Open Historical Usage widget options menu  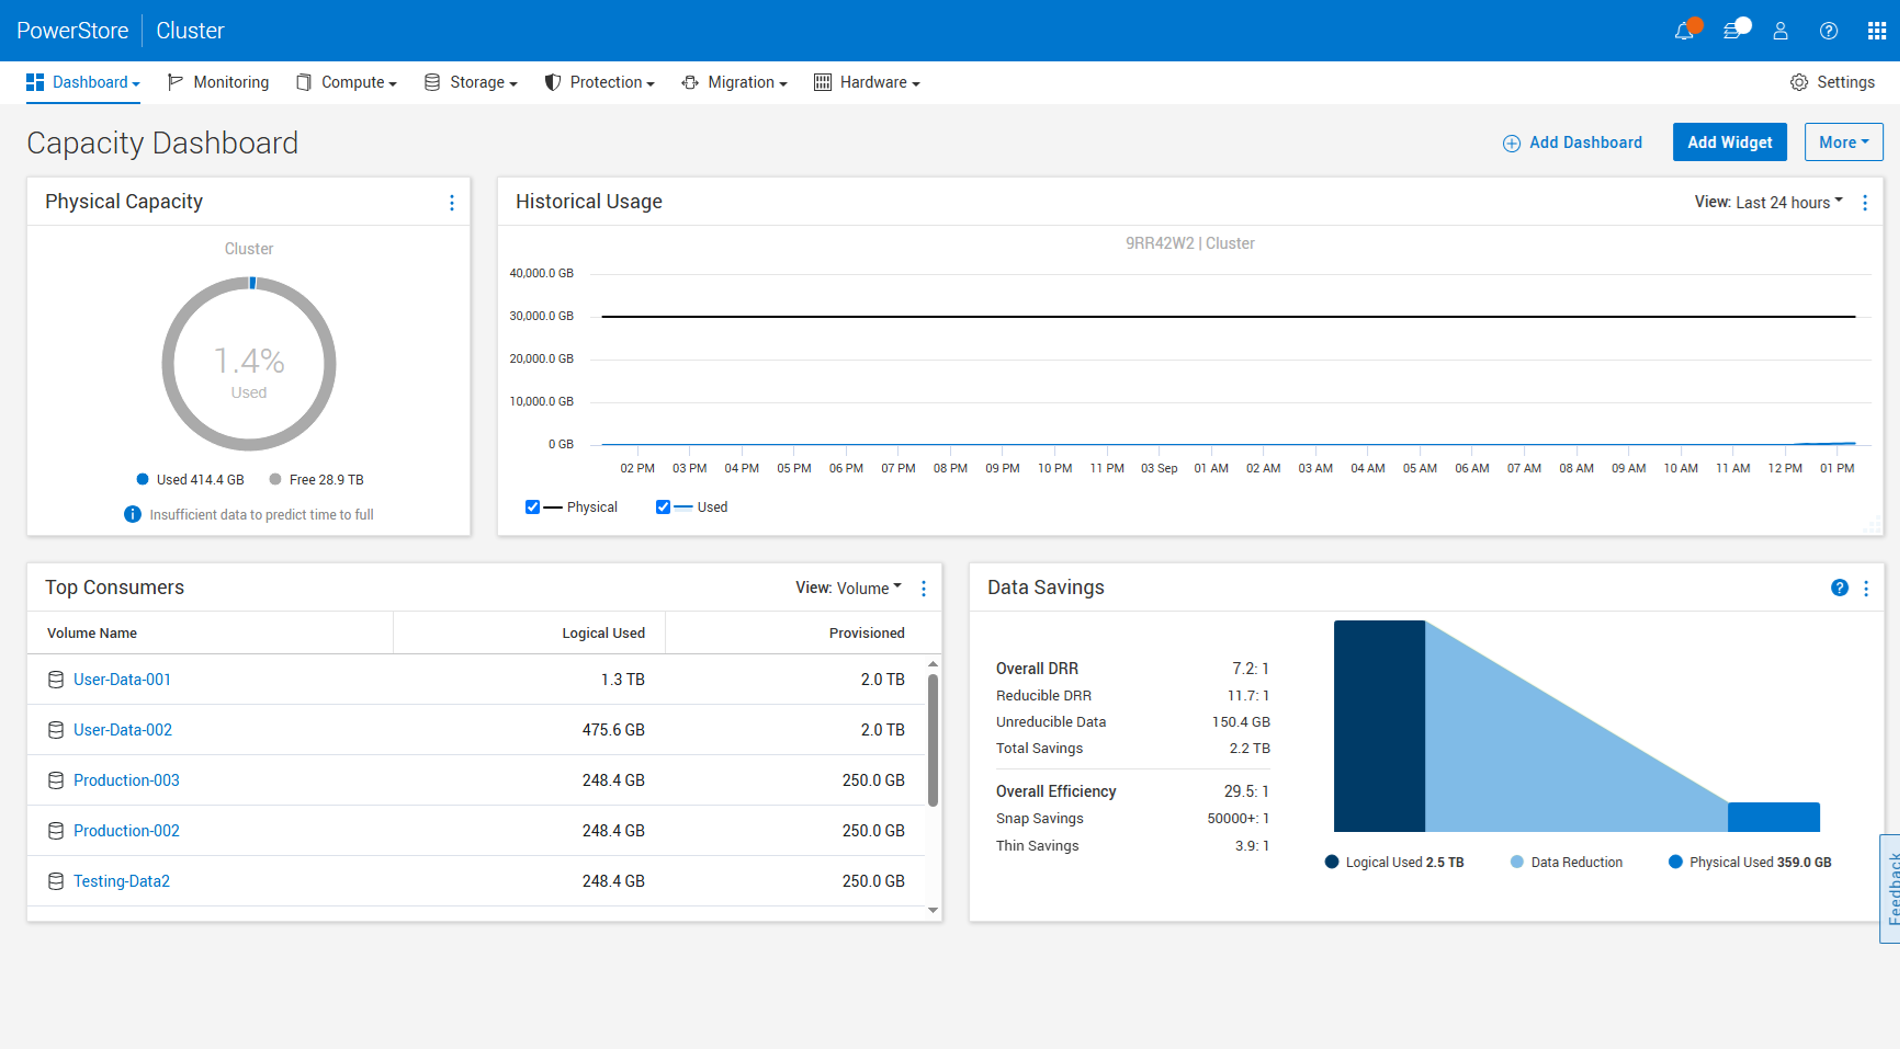(x=1865, y=203)
